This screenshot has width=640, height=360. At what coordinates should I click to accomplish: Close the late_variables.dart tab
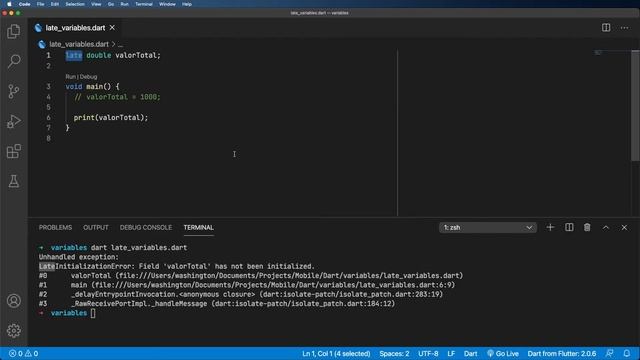tap(112, 27)
